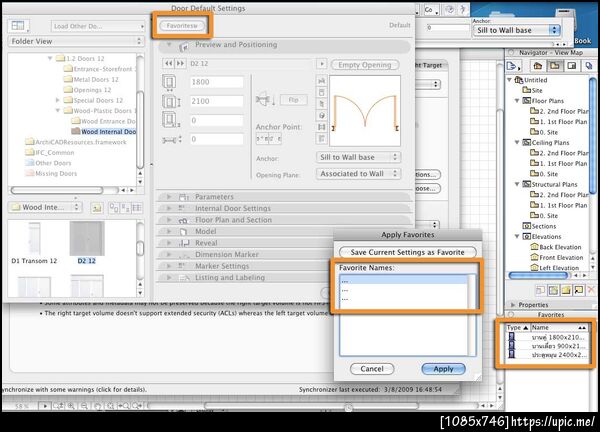Click the previous door arrows button
Image resolution: width=600 pixels, height=432 pixels.
click(x=168, y=63)
